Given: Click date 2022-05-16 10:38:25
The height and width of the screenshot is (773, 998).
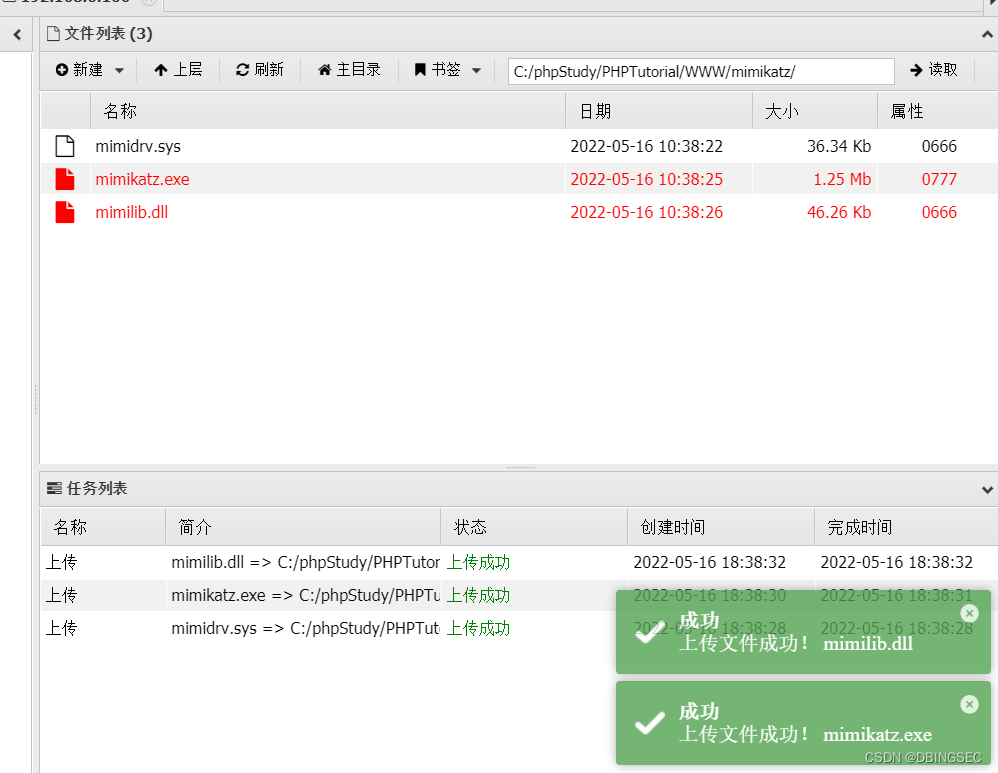Looking at the screenshot, I should (647, 180).
